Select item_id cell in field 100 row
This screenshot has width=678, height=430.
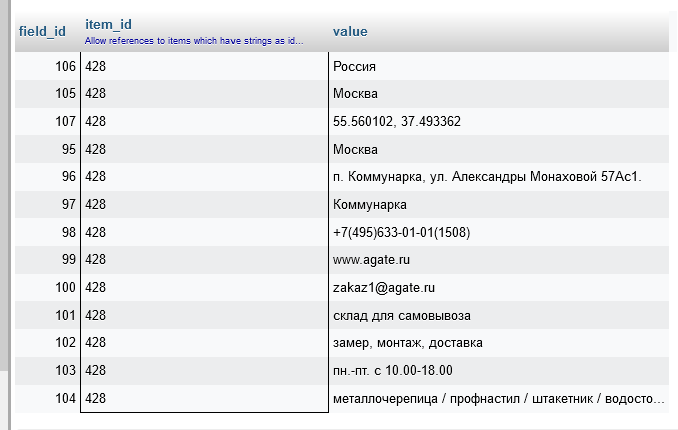click(x=204, y=288)
